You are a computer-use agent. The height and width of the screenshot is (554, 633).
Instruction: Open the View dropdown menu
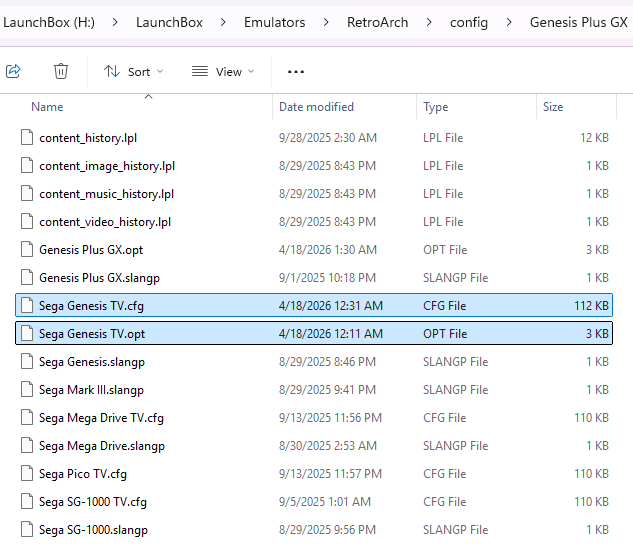[x=223, y=72]
